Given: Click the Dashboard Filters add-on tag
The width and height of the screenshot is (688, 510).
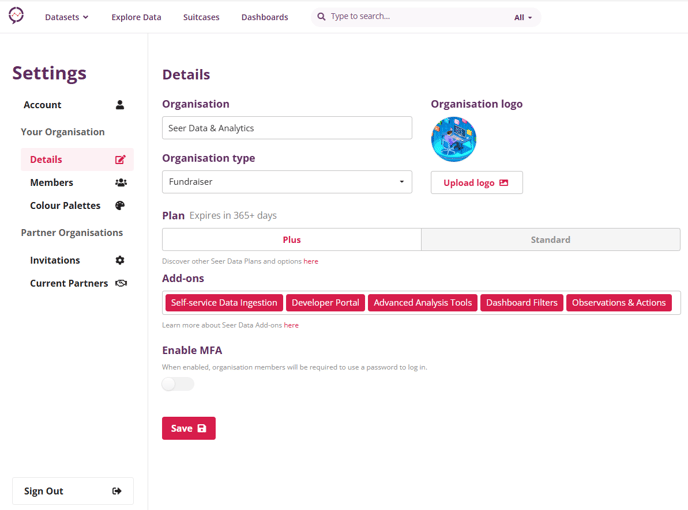Looking at the screenshot, I should click(522, 303).
